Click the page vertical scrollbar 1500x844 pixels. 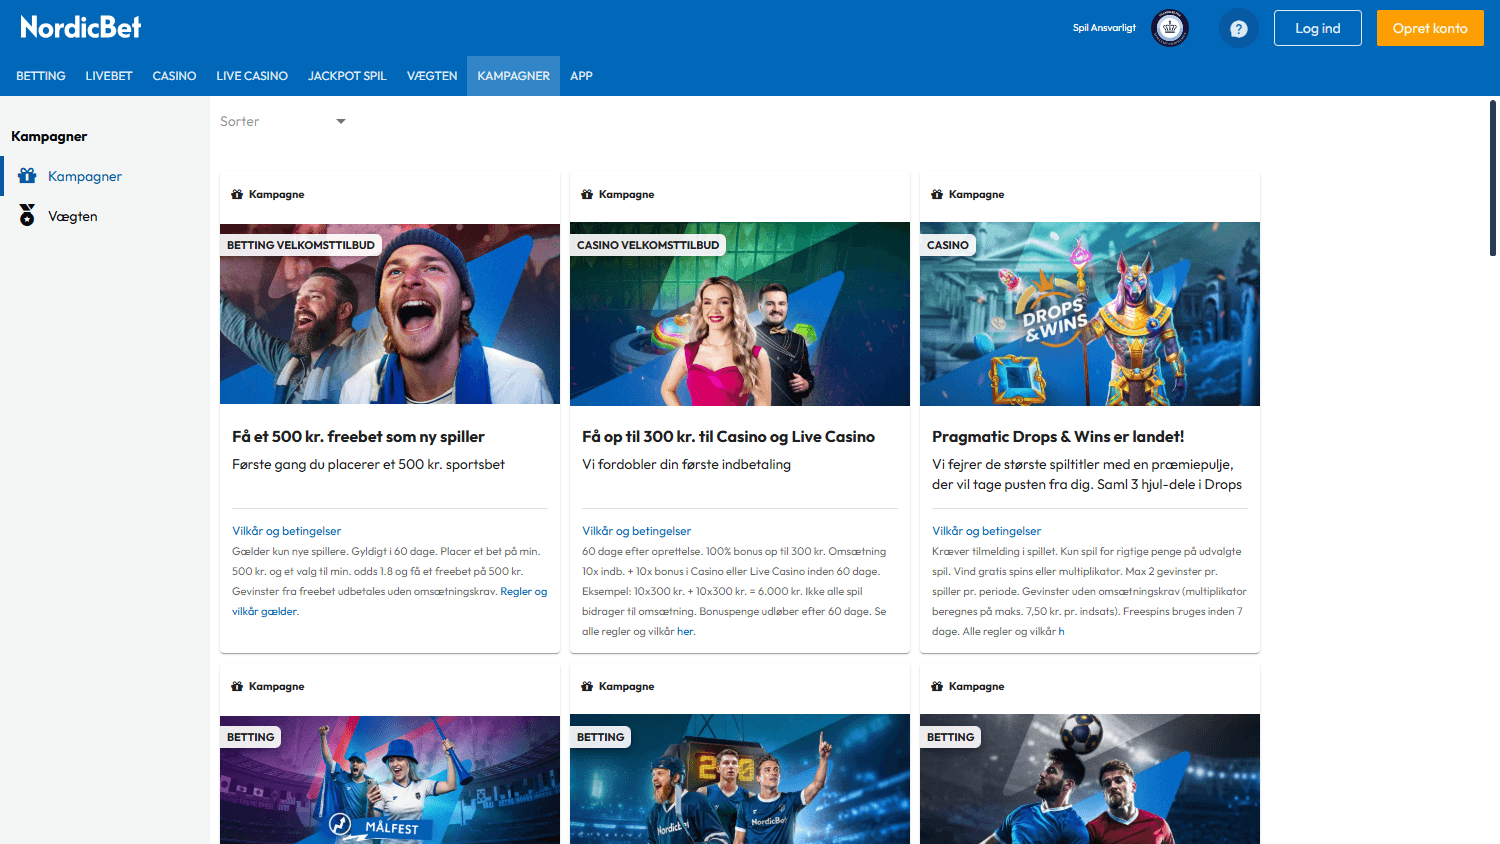click(x=1493, y=178)
